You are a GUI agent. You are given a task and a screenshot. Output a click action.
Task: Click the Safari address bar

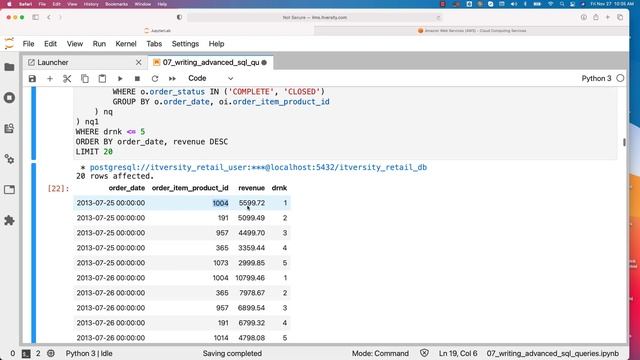point(315,18)
